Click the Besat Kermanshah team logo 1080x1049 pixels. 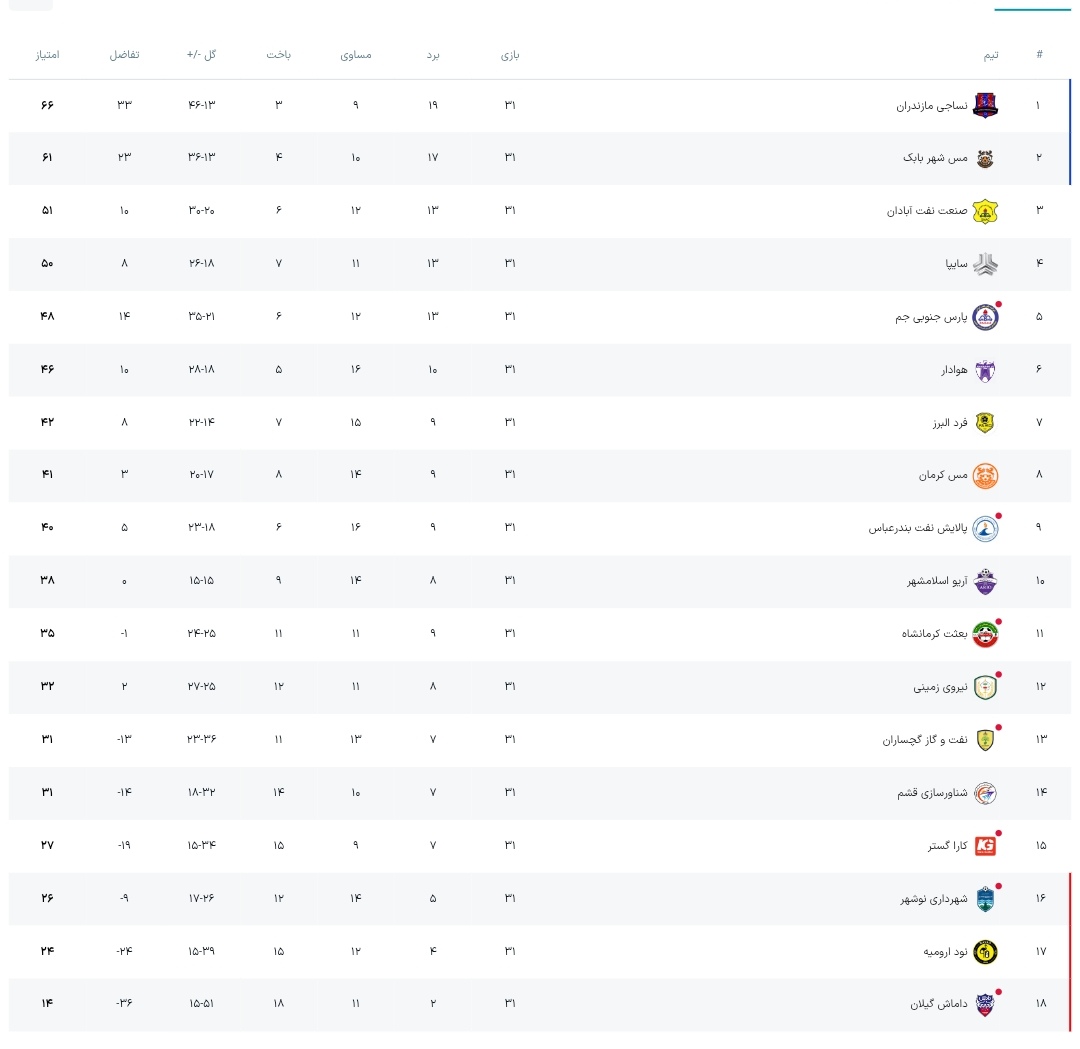point(985,634)
